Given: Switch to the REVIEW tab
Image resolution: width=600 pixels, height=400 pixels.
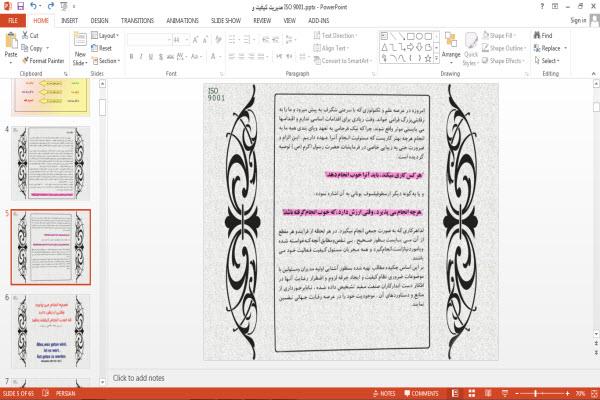Looking at the screenshot, I should coord(262,20).
